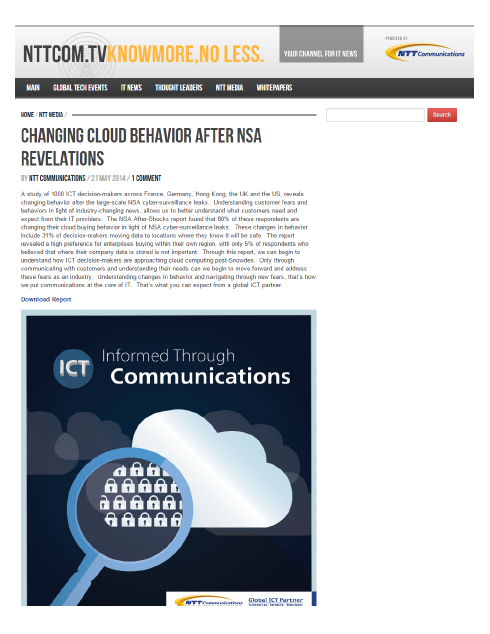Follow the Download Report link
Viewport: 490px width, 634px height.
(46, 299)
